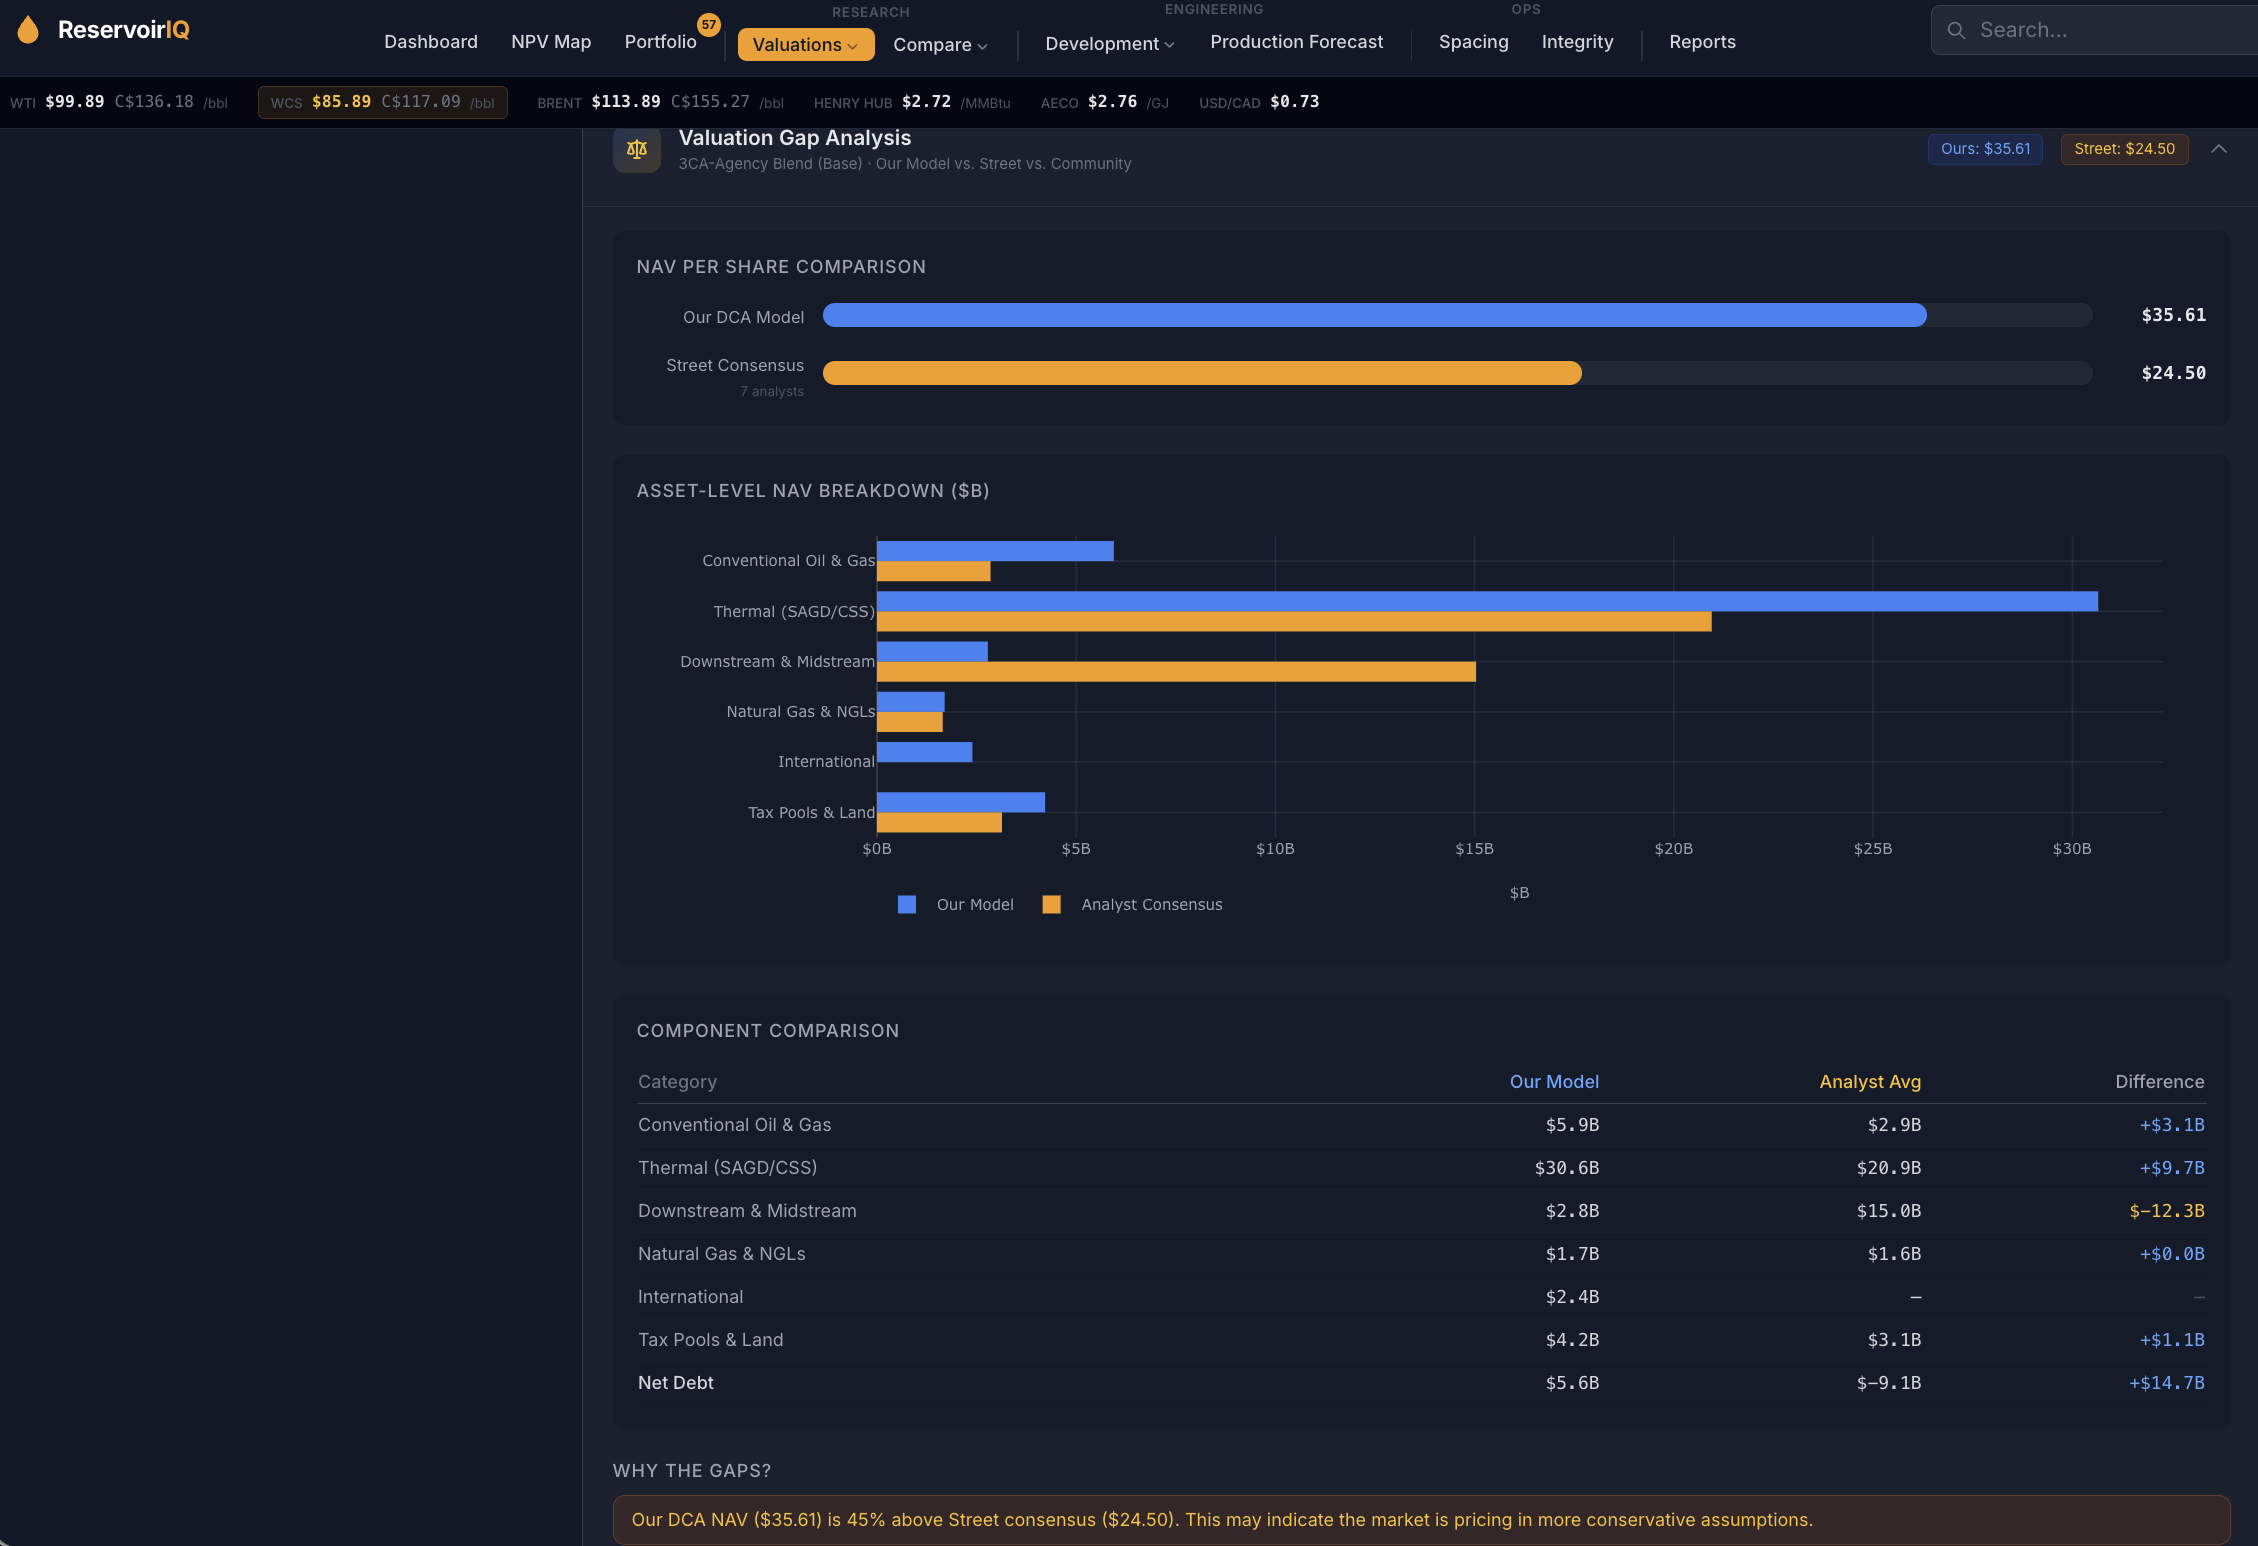Click the WTI $99.89 price ticker
The width and height of the screenshot is (2258, 1546).
point(119,102)
